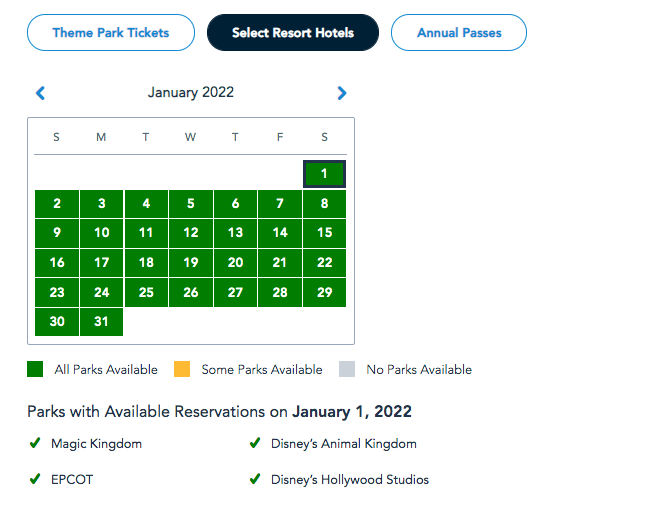The width and height of the screenshot is (650, 505).
Task: Click Disney's Animal Kingdom checkmark icon
Action: click(x=255, y=443)
